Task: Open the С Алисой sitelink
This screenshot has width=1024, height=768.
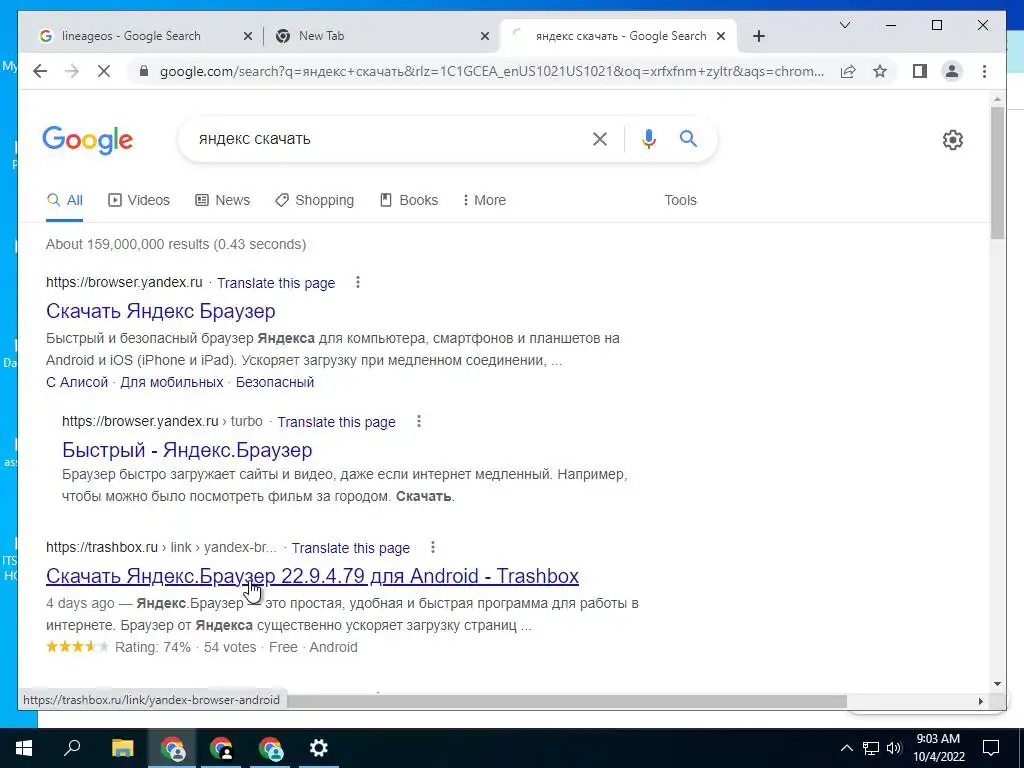Action: pos(77,382)
